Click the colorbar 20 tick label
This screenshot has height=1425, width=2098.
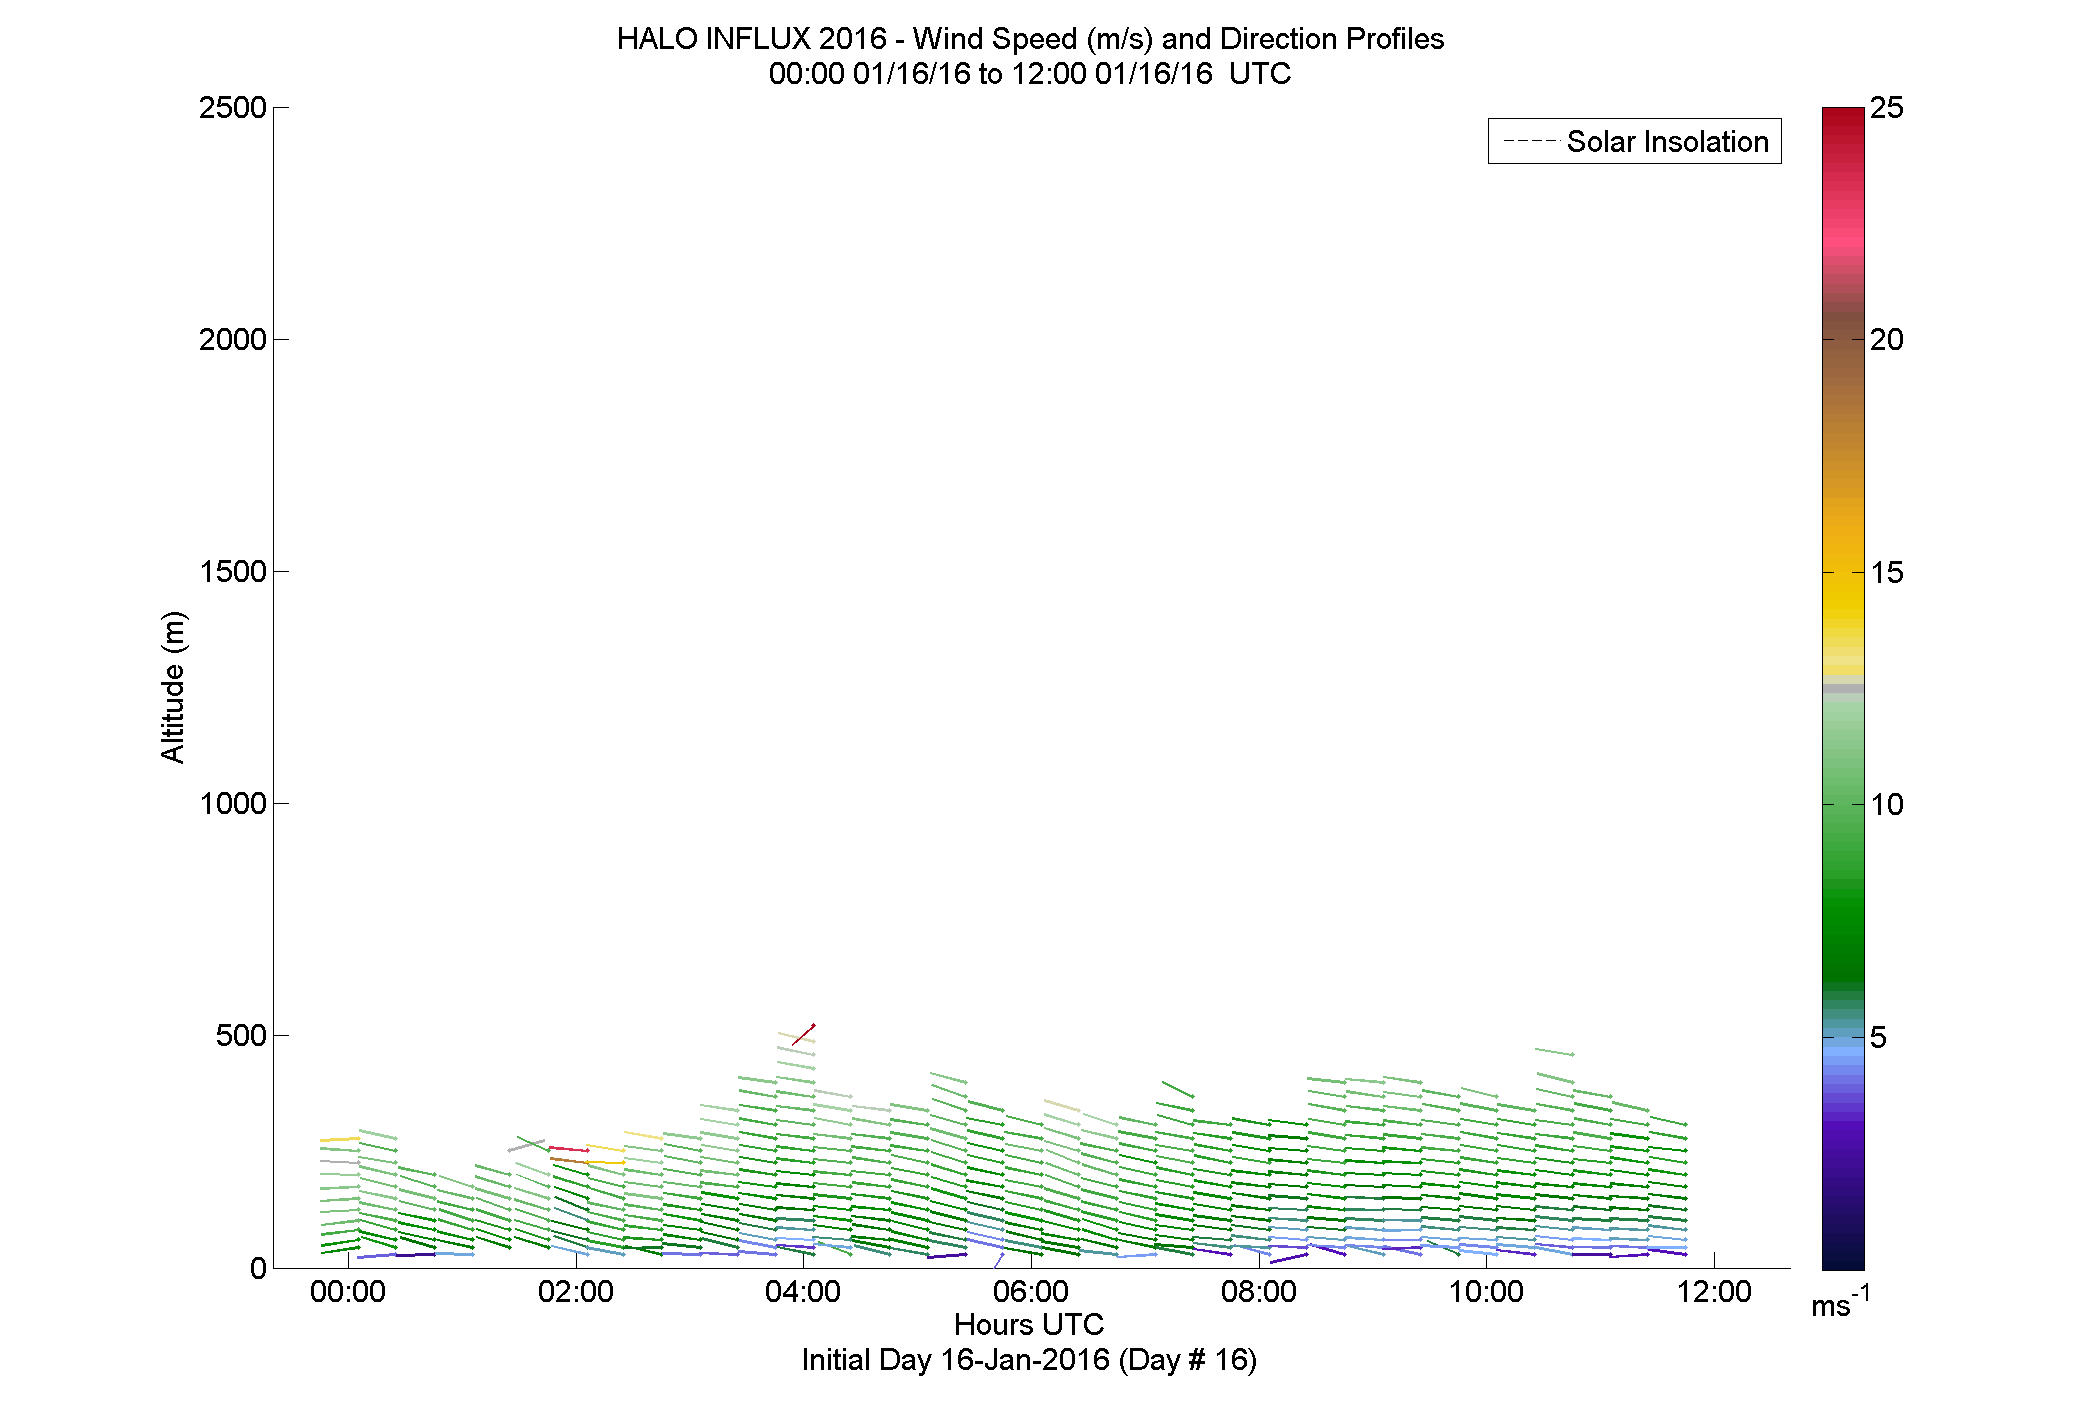[x=1887, y=340]
